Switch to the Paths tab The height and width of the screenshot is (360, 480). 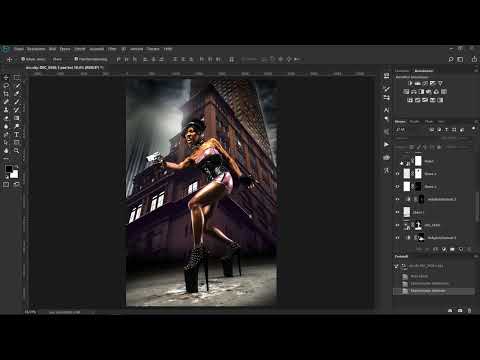429,122
